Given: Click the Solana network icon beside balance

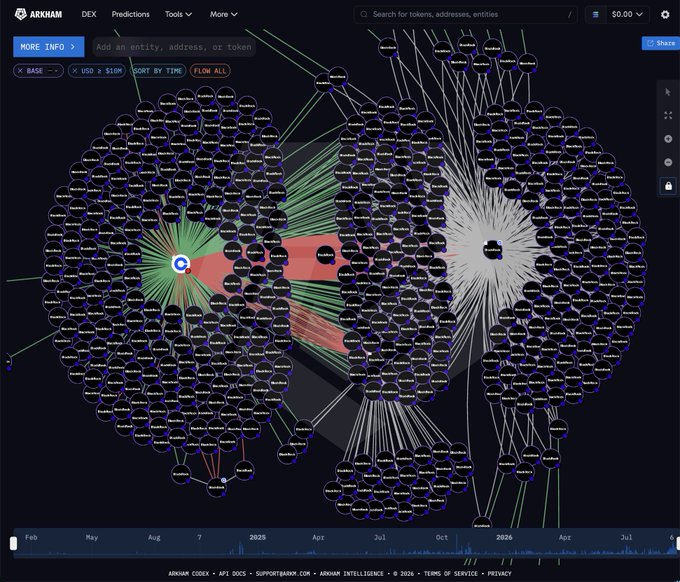Looking at the screenshot, I should pyautogui.click(x=595, y=14).
